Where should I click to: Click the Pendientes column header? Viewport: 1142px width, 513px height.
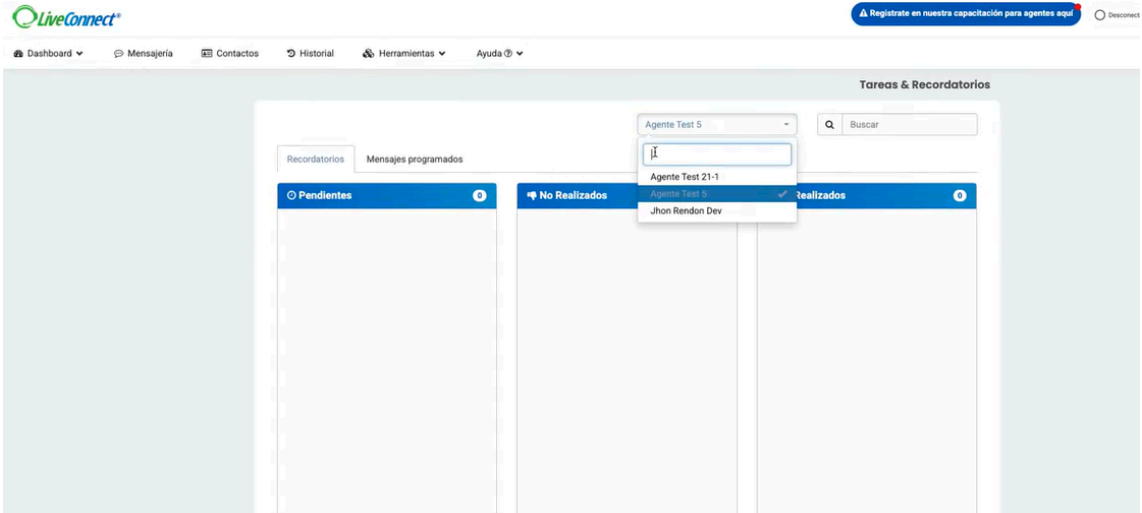[x=387, y=195]
